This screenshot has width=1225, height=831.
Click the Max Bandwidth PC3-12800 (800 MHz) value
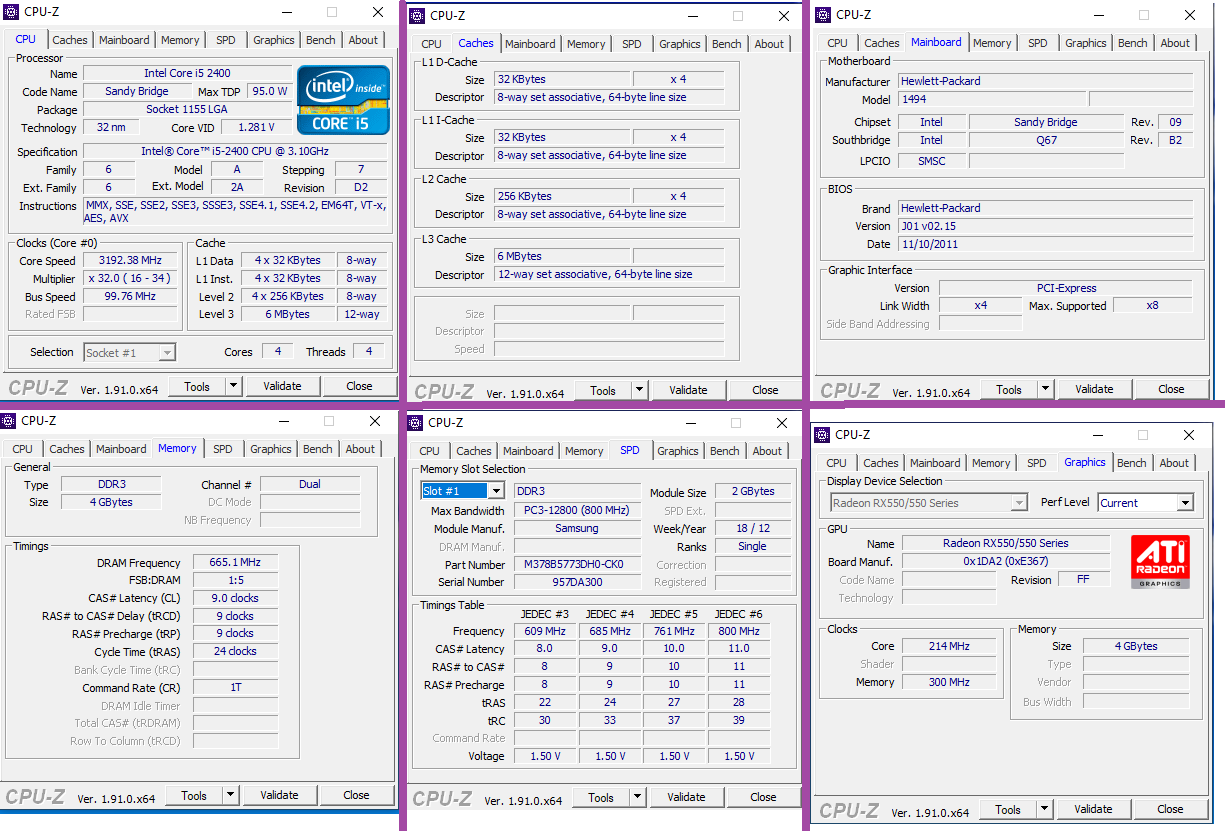(x=577, y=510)
